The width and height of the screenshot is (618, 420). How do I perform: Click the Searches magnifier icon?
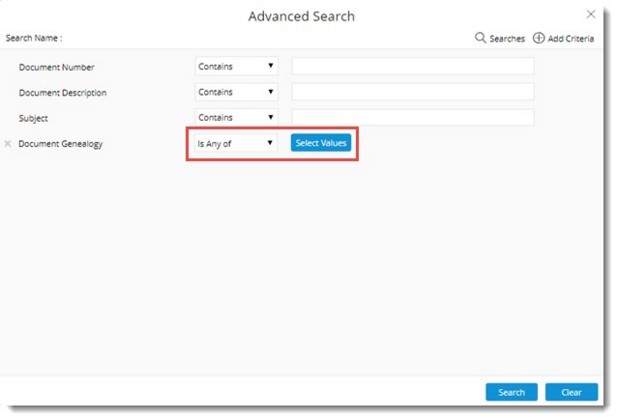(x=480, y=38)
